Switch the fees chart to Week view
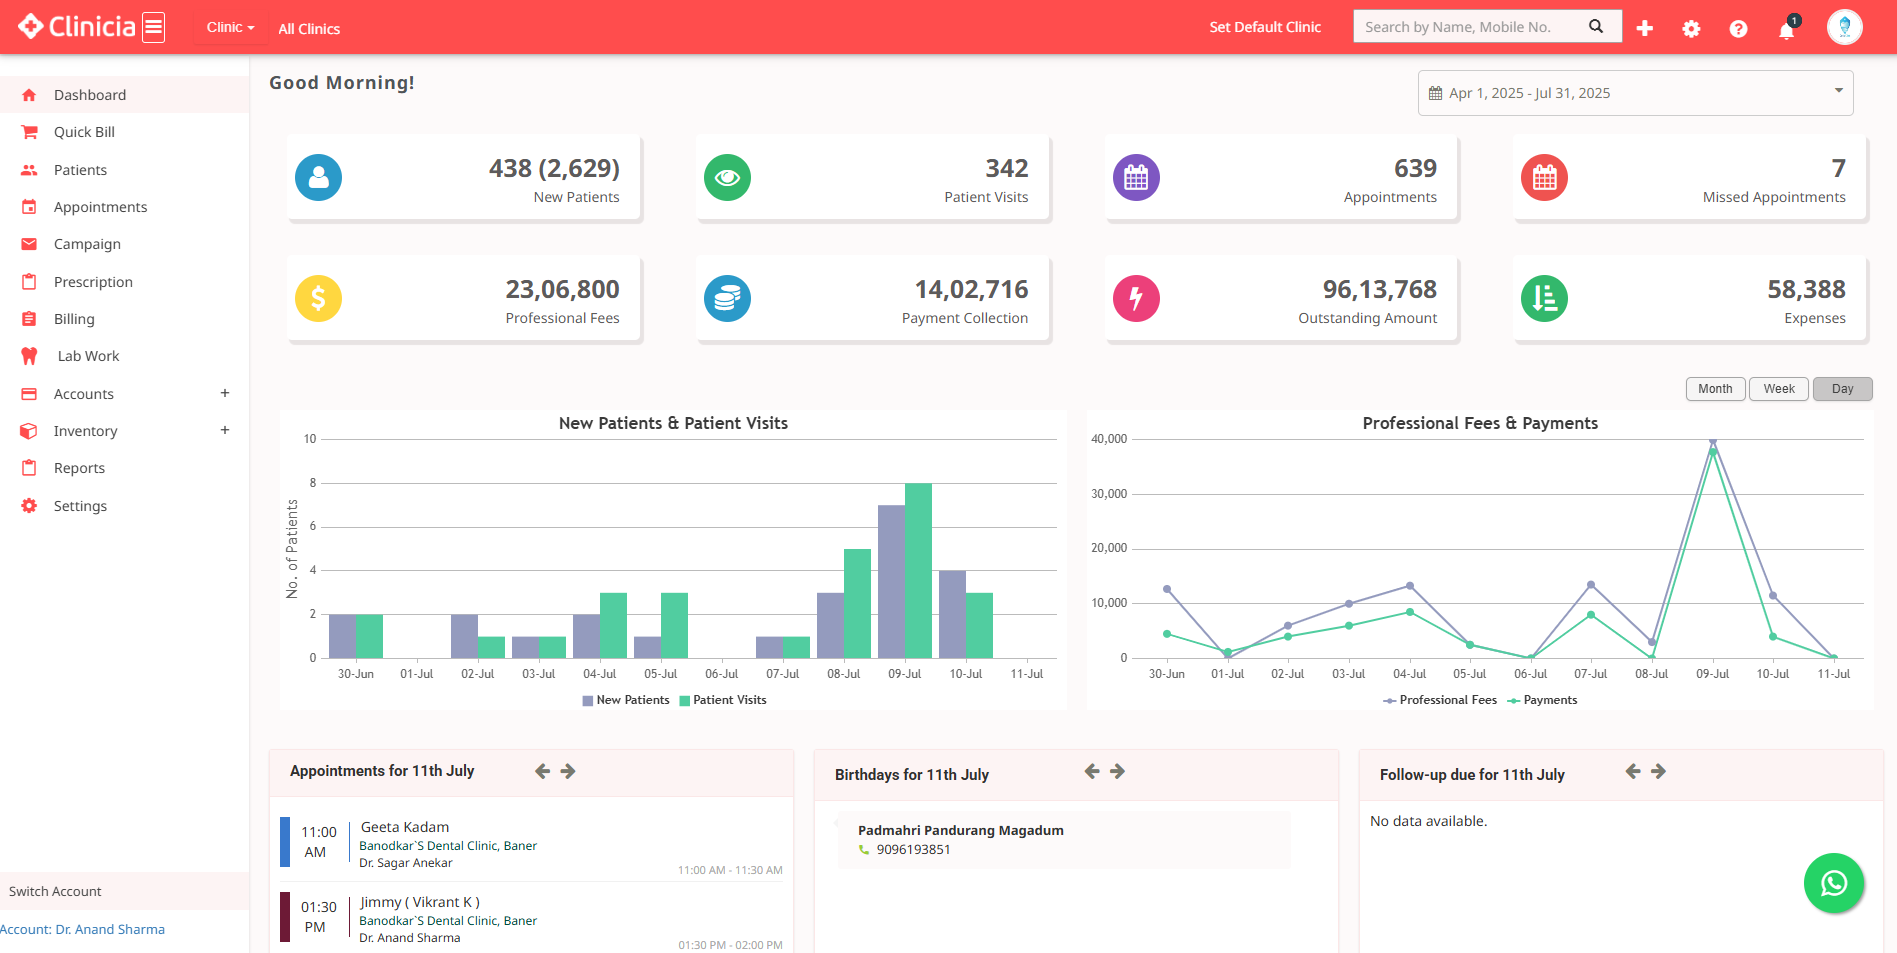1897x953 pixels. (x=1778, y=388)
